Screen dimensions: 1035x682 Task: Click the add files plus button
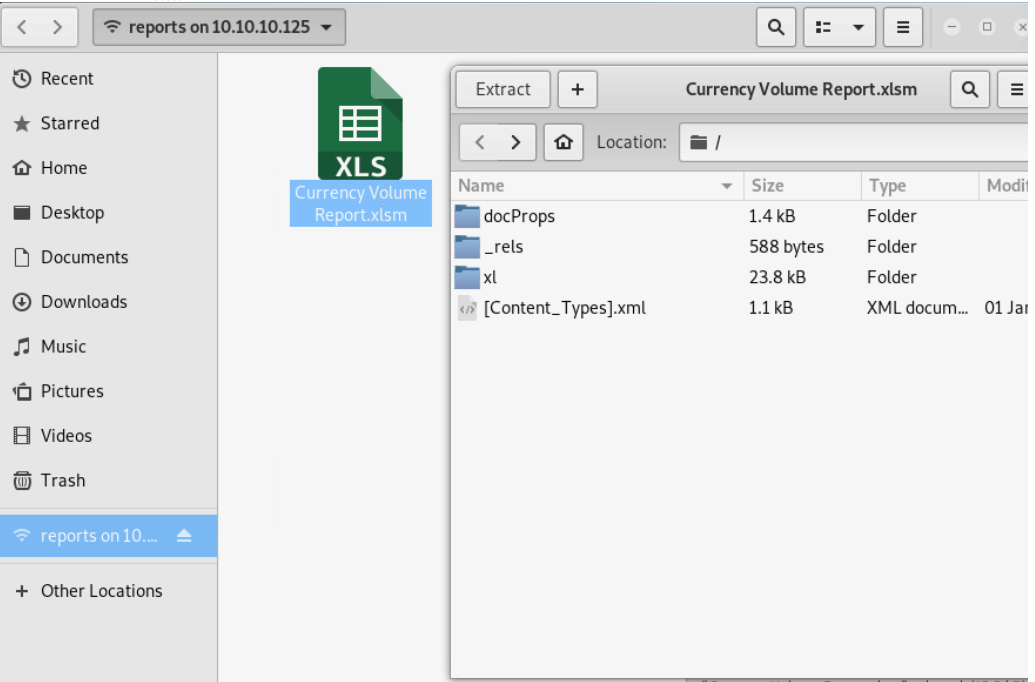coord(577,90)
